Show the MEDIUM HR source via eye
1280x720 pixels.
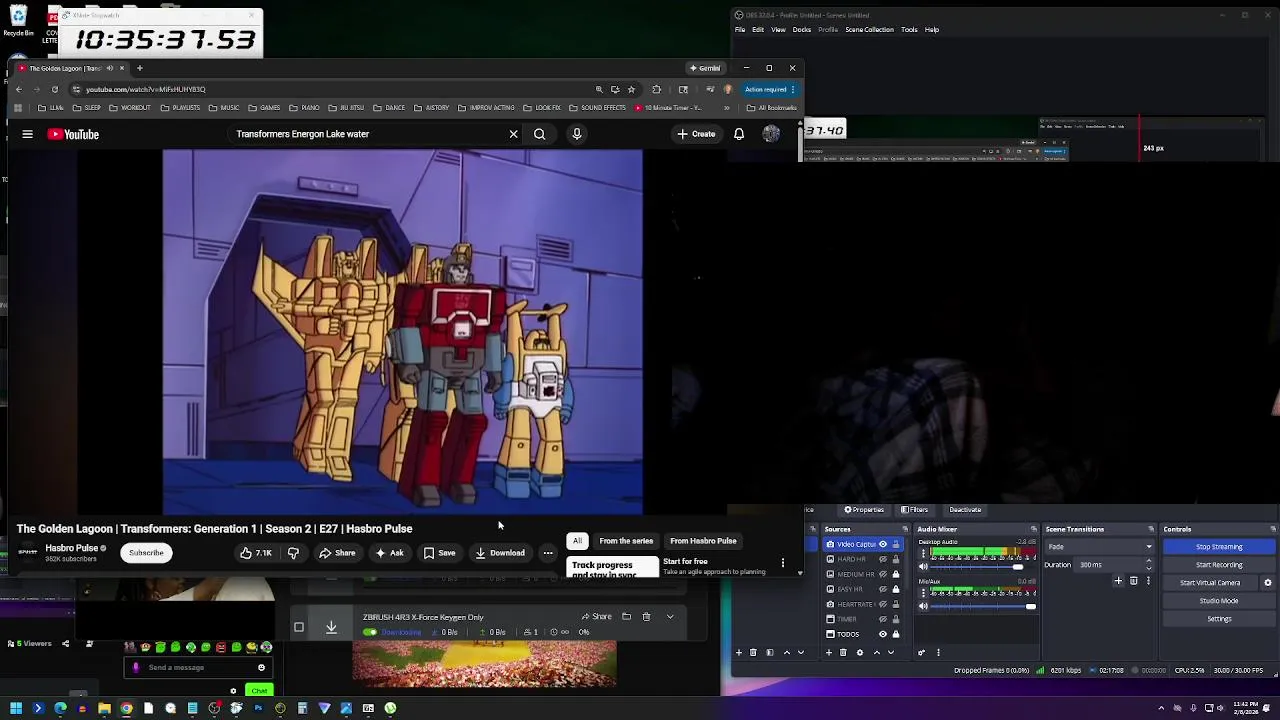(x=883, y=574)
